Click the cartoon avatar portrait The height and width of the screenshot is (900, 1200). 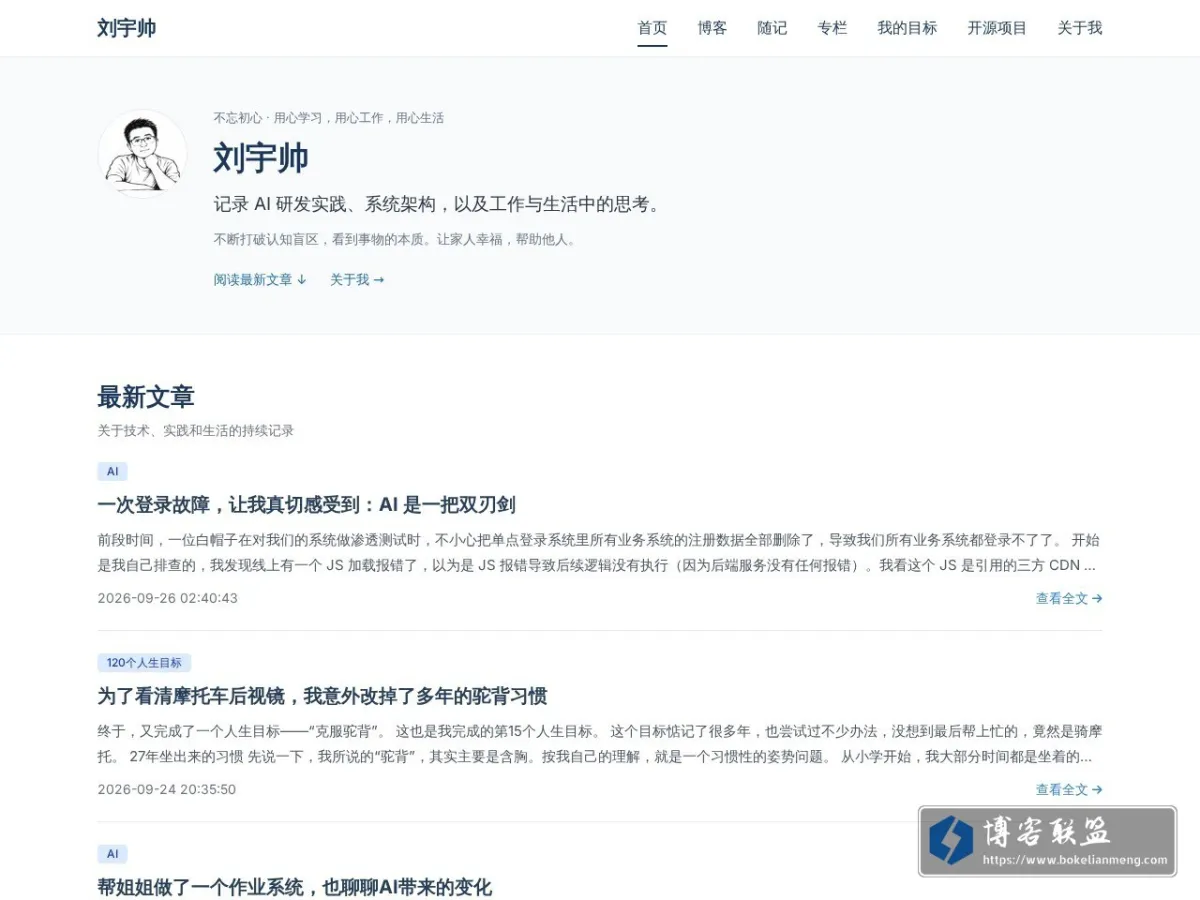pos(142,153)
